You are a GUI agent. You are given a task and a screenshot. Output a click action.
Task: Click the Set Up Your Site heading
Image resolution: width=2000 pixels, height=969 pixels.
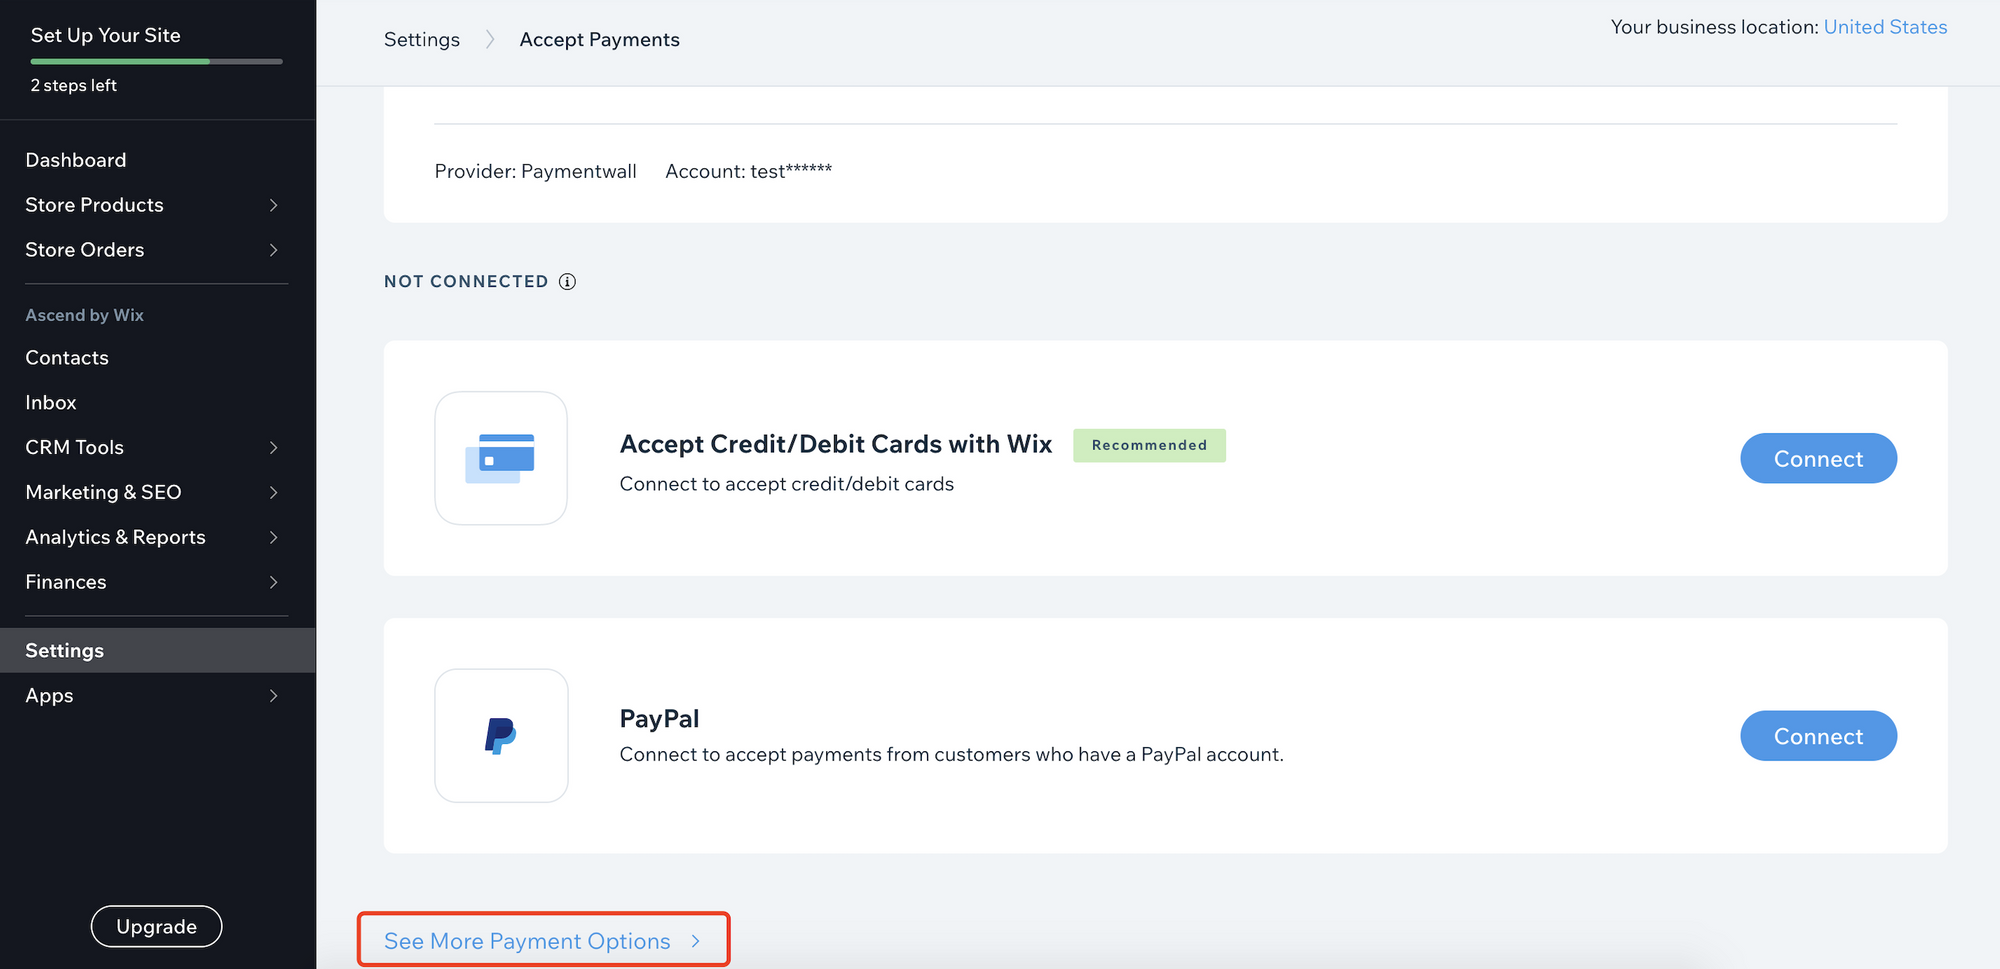106,35
